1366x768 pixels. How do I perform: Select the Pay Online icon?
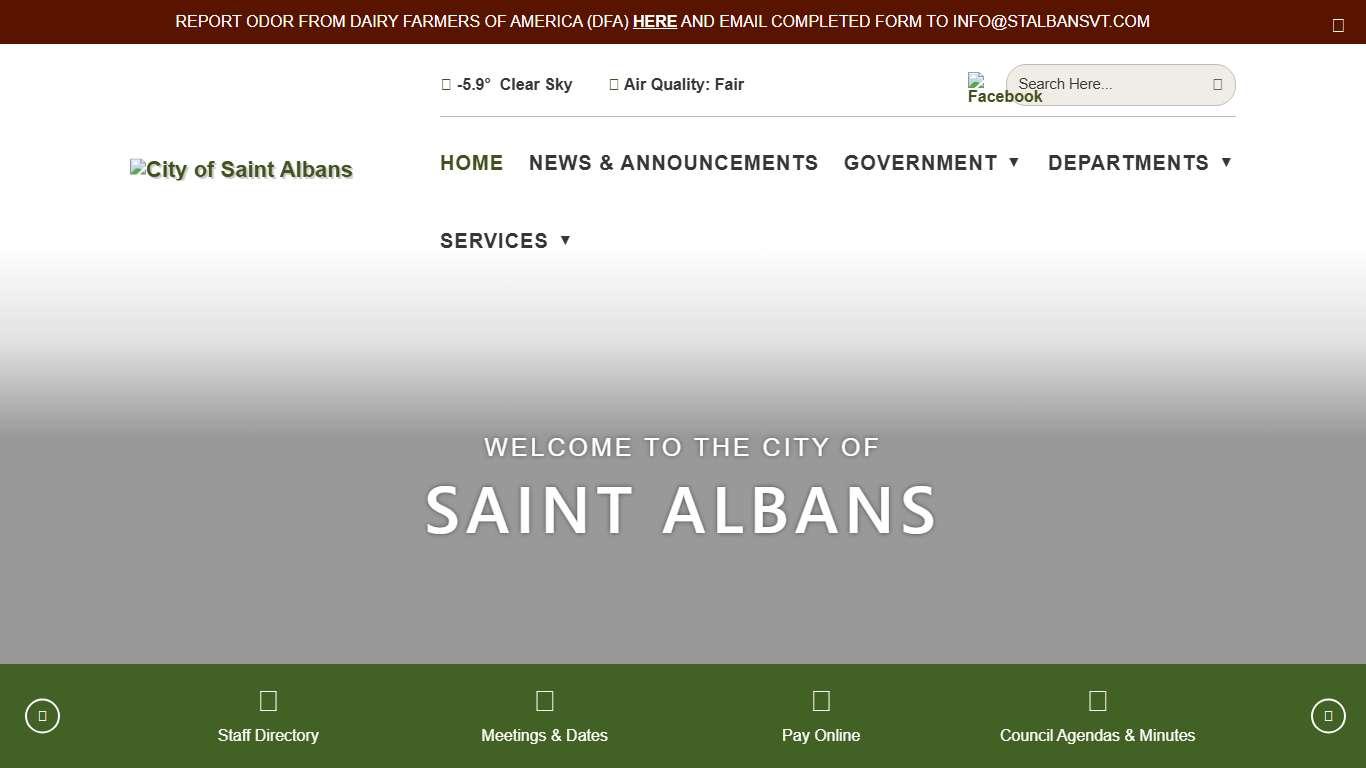coord(821,700)
